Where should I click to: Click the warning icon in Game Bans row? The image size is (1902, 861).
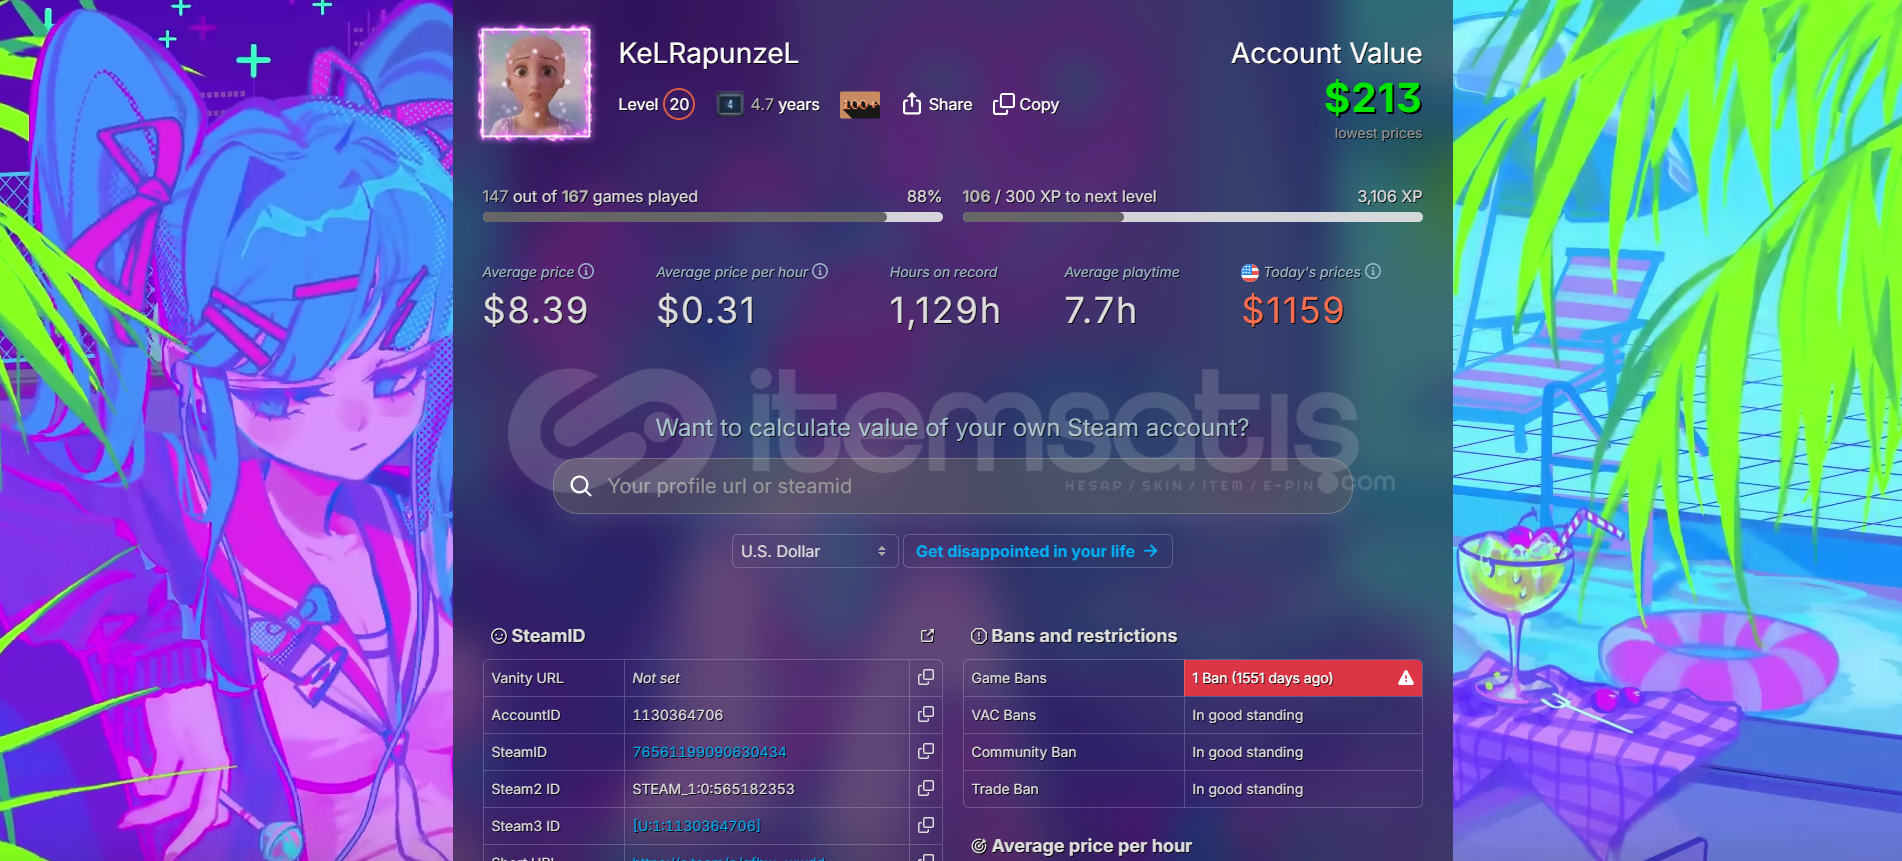(x=1406, y=678)
